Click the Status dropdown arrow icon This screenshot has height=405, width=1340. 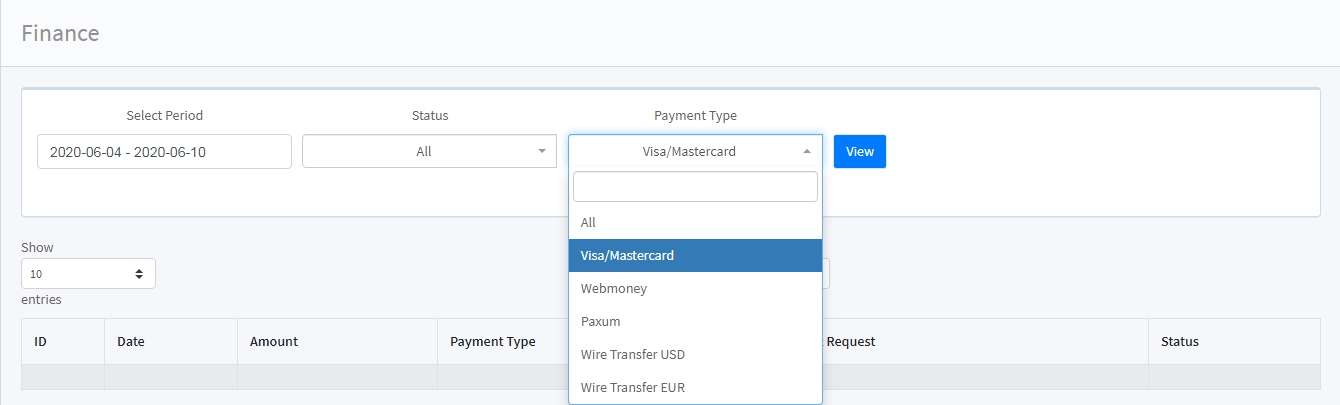click(x=542, y=151)
